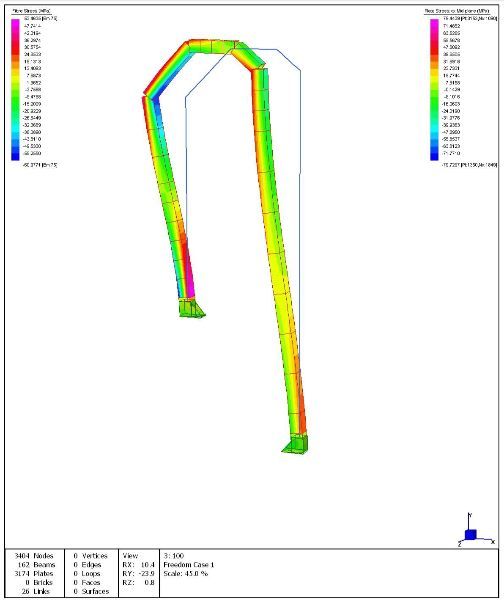Click the XYZ axis triad icon
Viewport: 504px width, 600px height.
[x=476, y=531]
